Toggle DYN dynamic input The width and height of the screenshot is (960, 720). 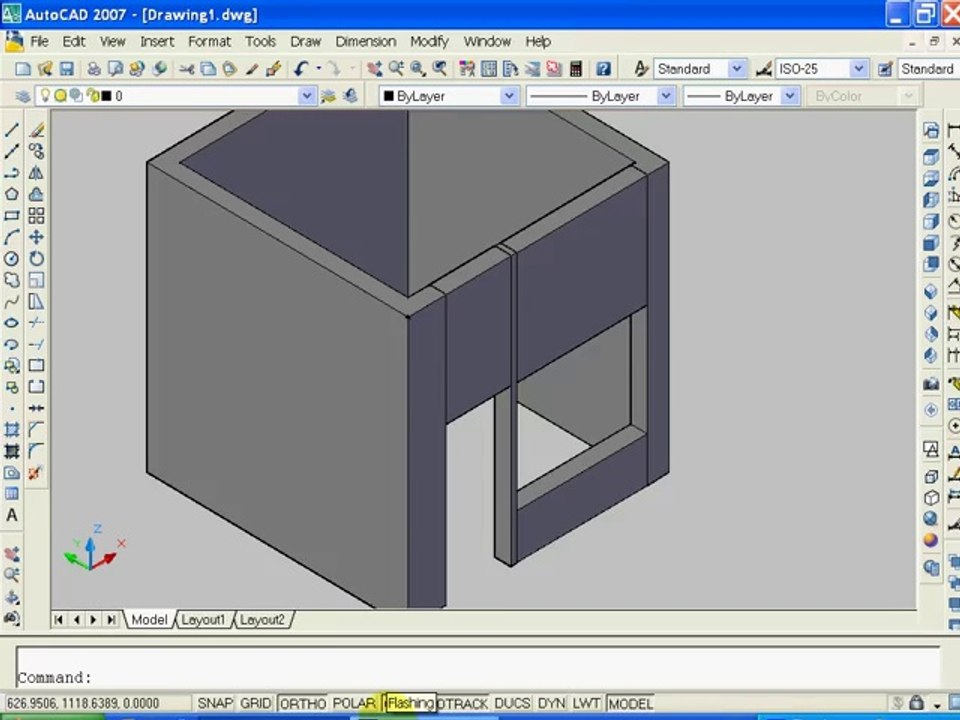coord(552,703)
